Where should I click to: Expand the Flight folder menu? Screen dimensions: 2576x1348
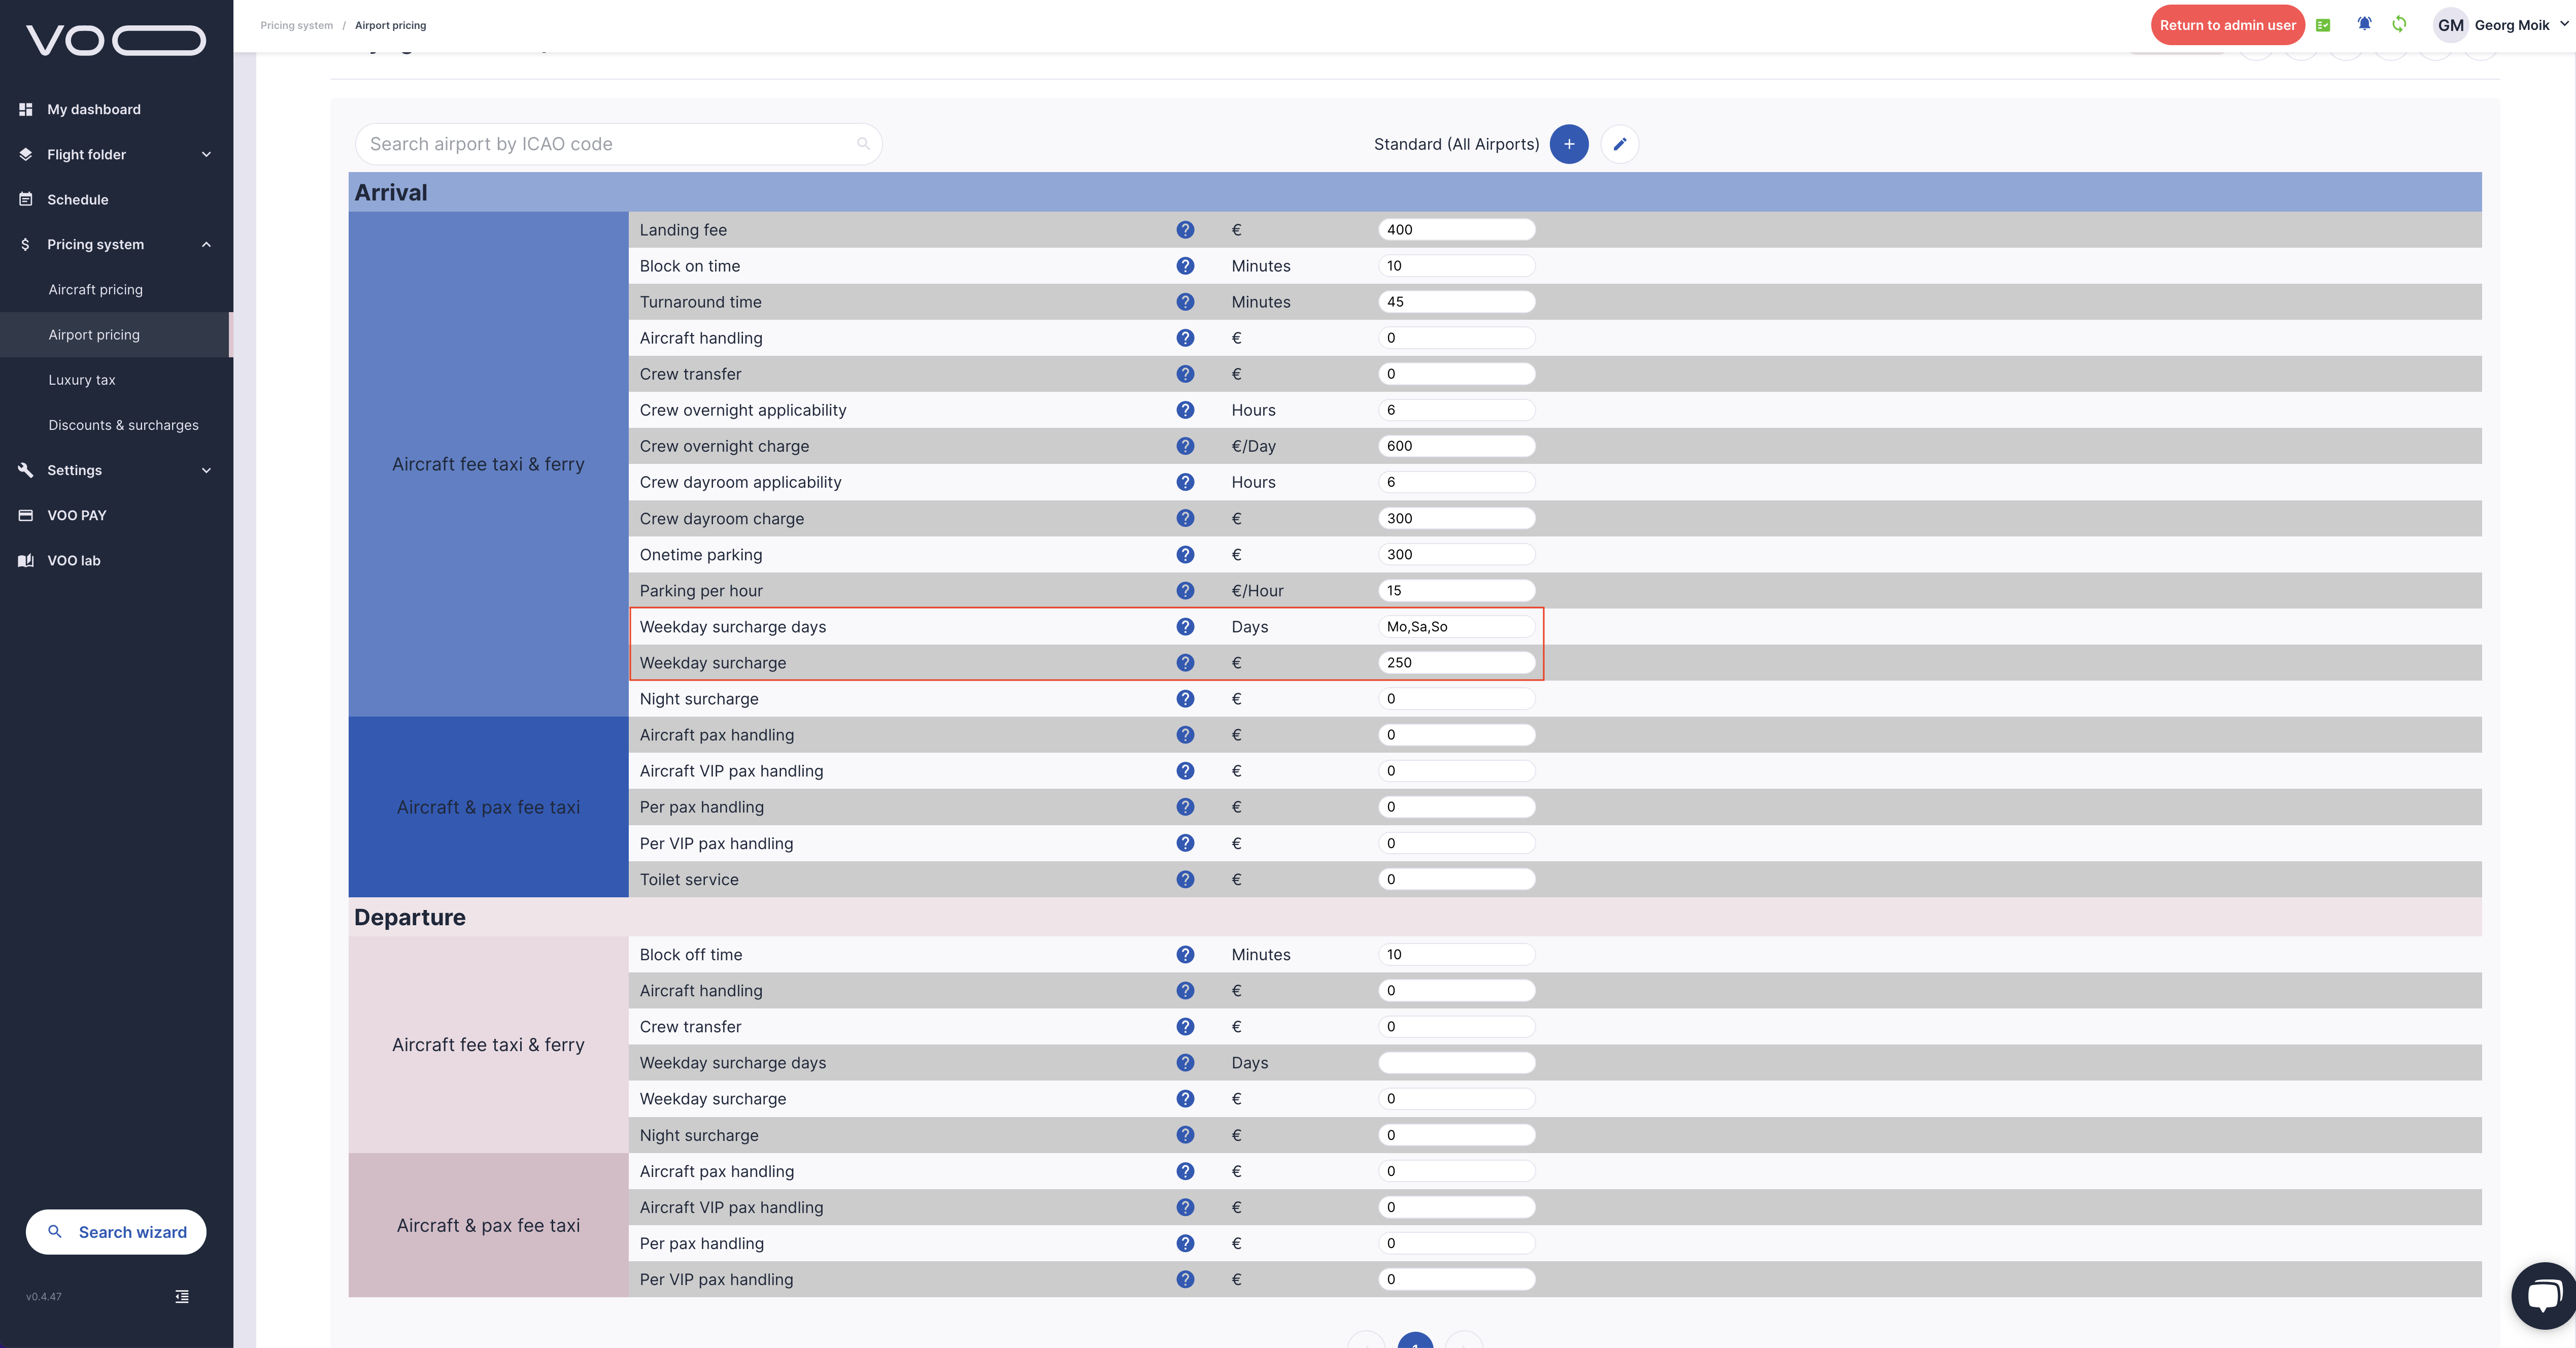116,154
